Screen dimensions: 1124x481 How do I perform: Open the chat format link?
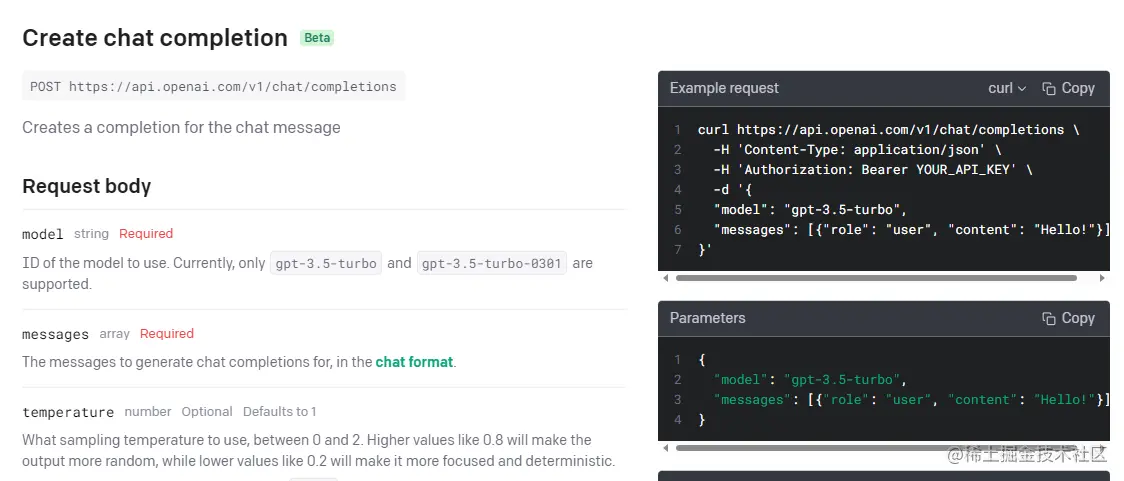click(414, 362)
